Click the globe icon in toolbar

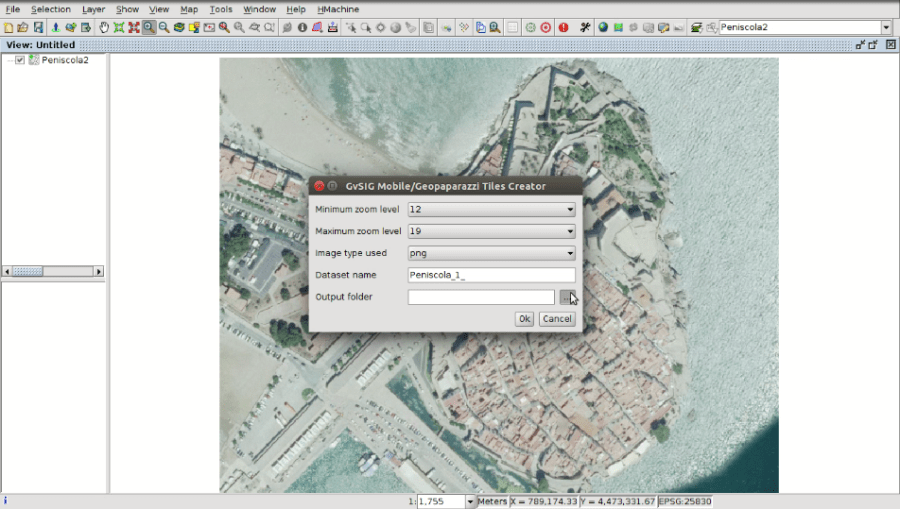pyautogui.click(x=603, y=27)
